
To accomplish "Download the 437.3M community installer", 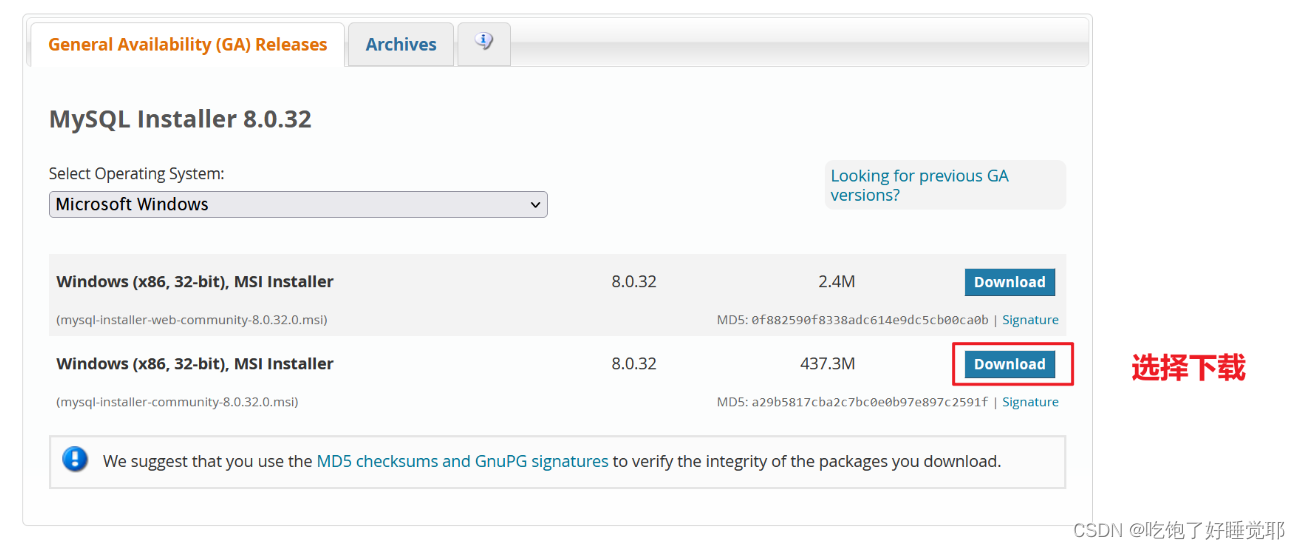I will point(1009,364).
